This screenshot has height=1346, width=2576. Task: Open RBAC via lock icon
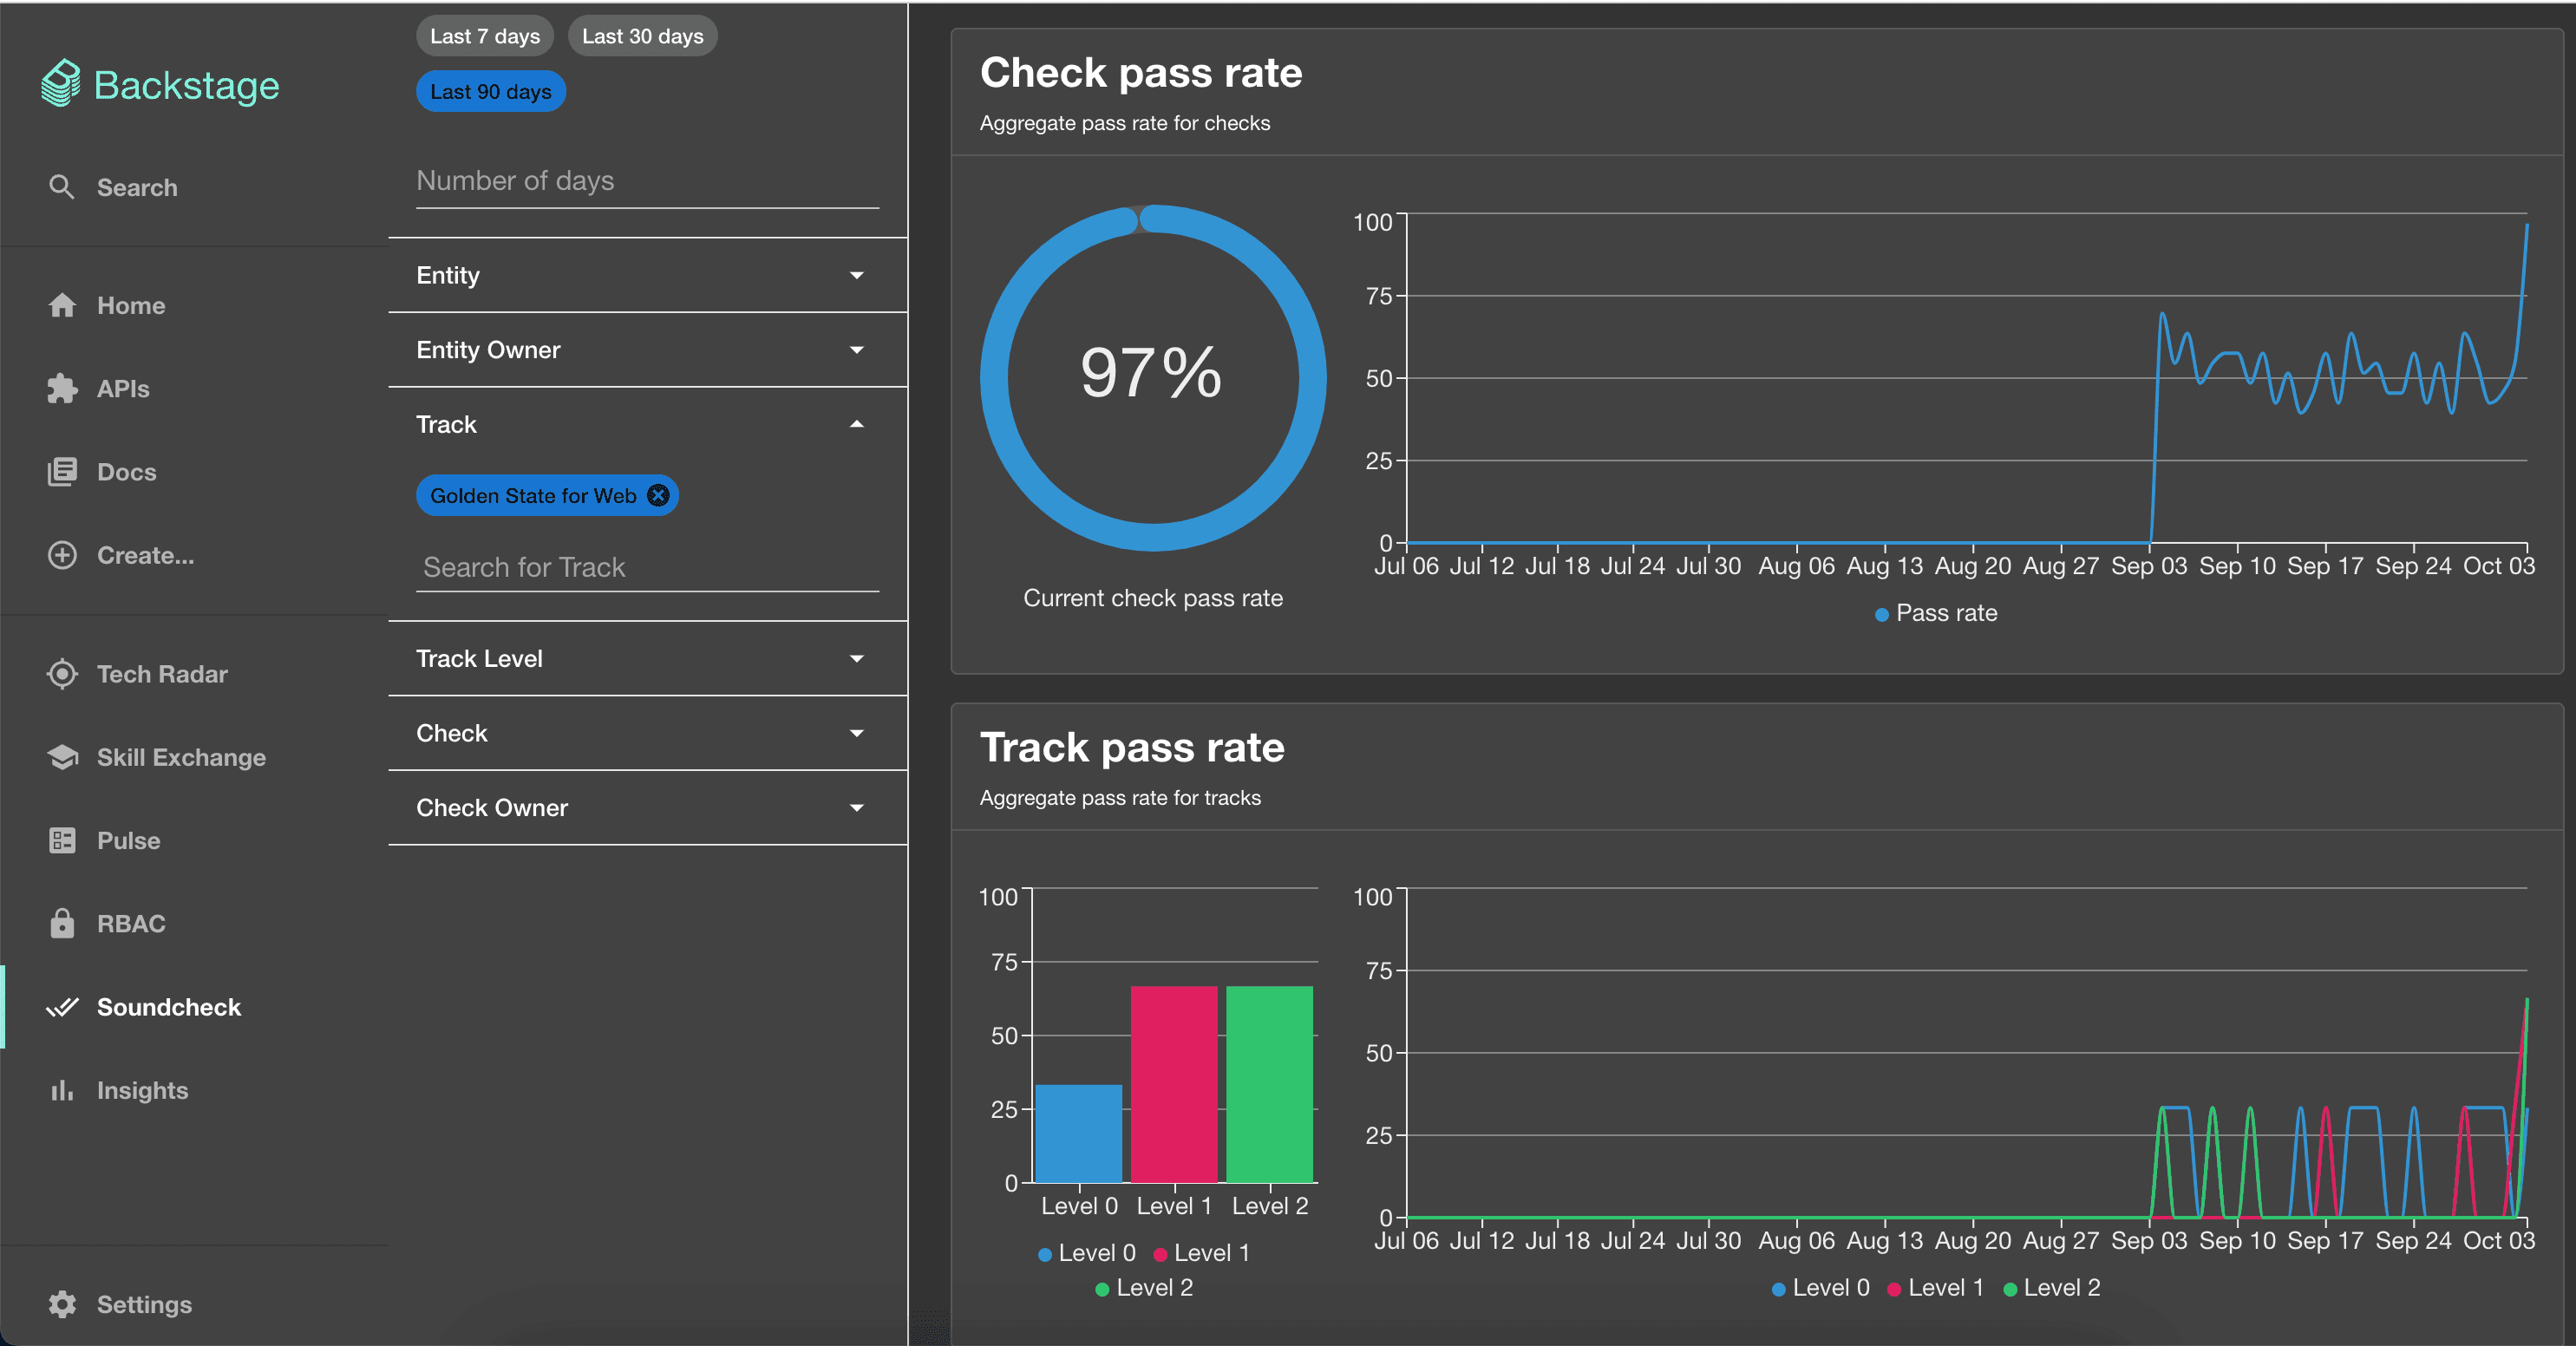[61, 923]
